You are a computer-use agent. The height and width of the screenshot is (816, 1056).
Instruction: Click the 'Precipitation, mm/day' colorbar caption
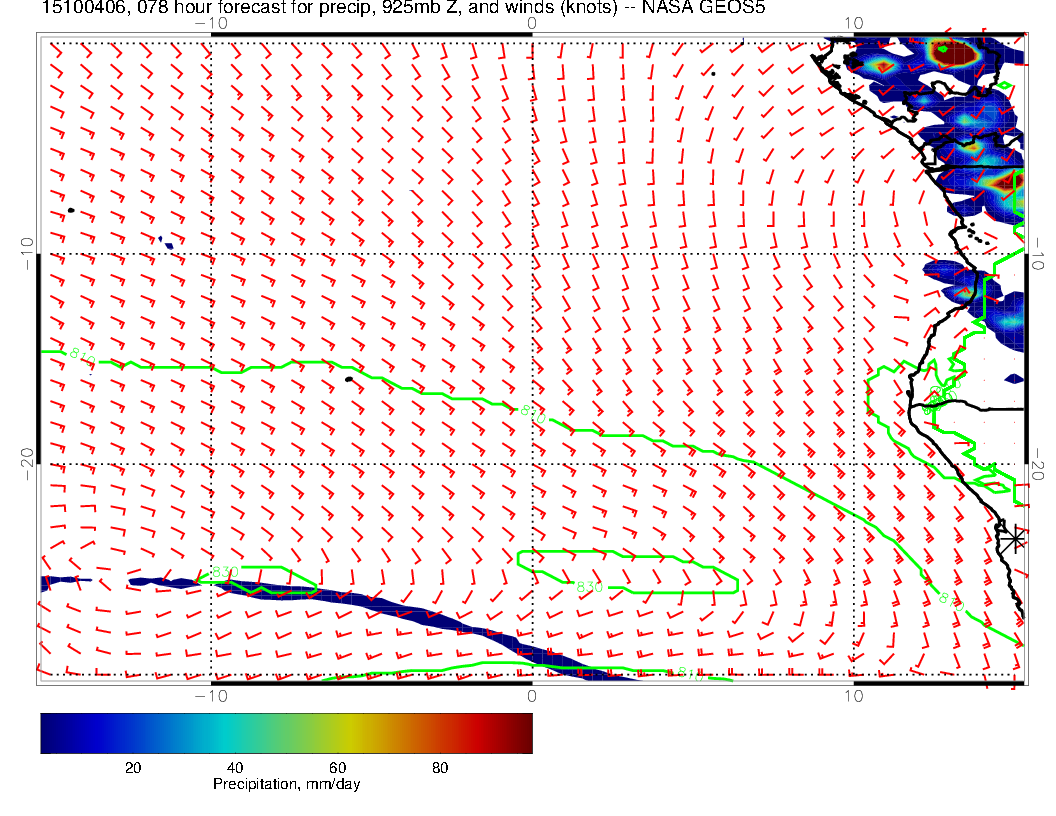[x=286, y=784]
